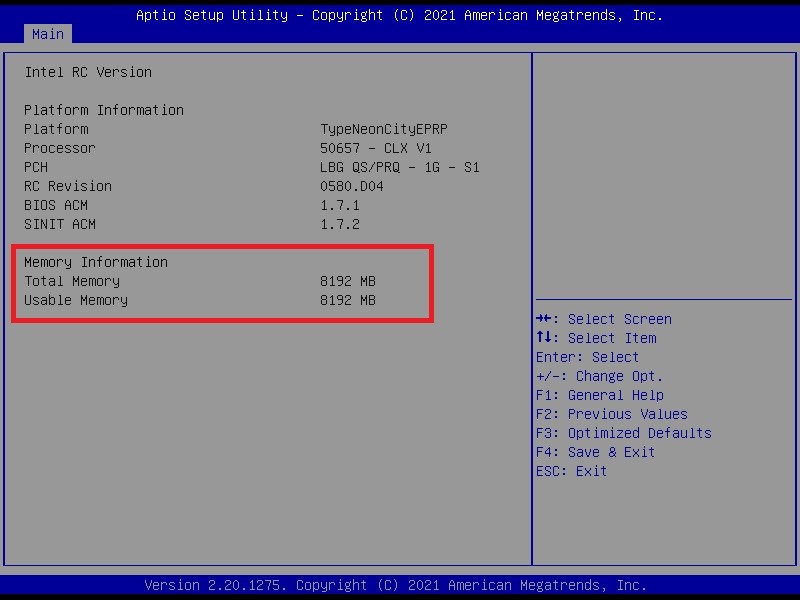
Task: Click the SINIT ACM version 1.7.2
Action: (x=340, y=224)
